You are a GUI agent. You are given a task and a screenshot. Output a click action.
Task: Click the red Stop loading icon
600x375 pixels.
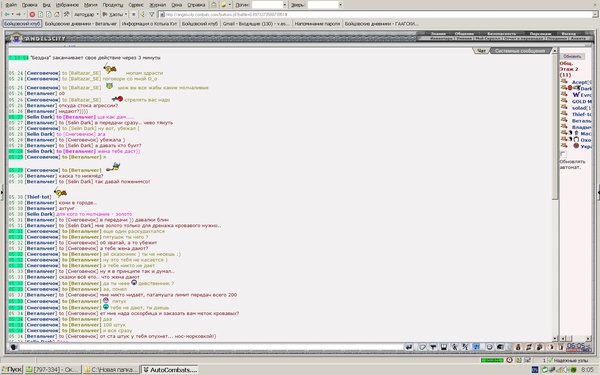[33, 14]
